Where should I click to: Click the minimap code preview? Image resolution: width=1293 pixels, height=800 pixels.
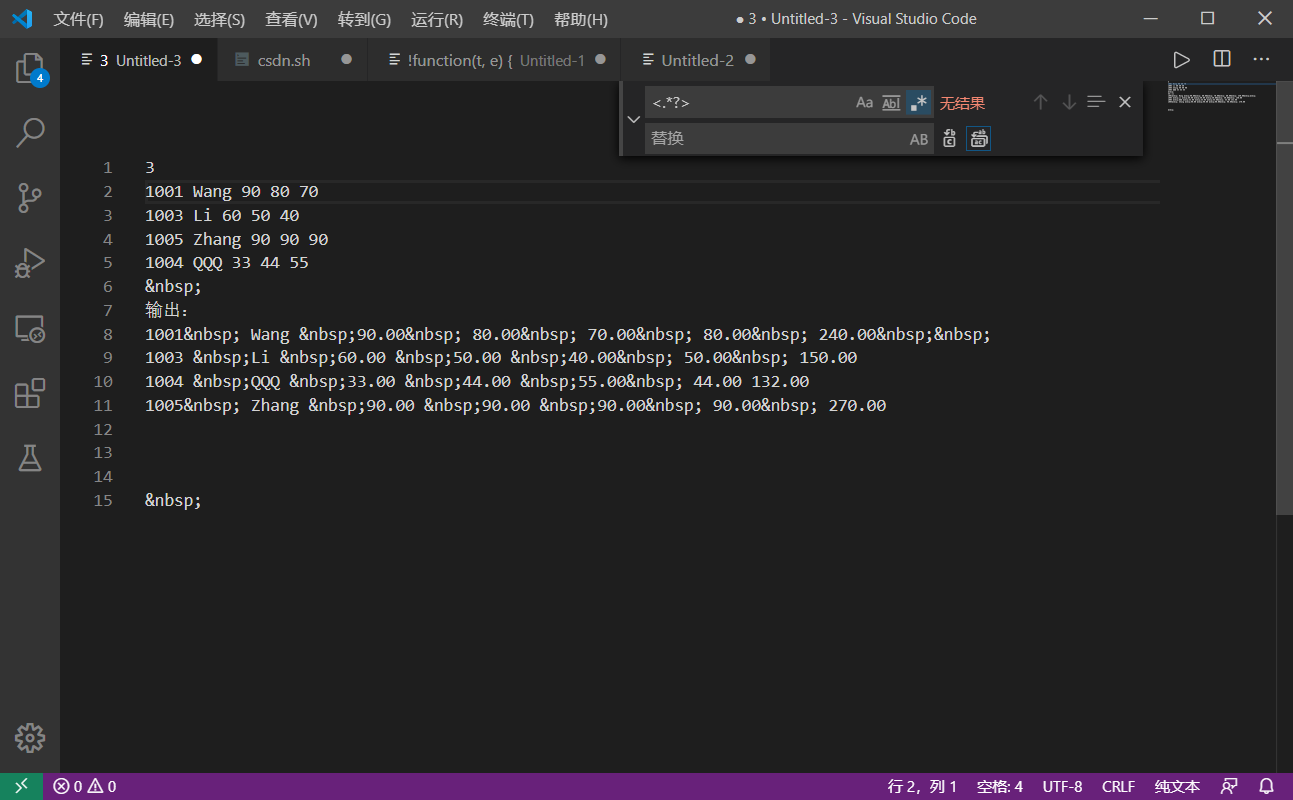click(x=1212, y=97)
